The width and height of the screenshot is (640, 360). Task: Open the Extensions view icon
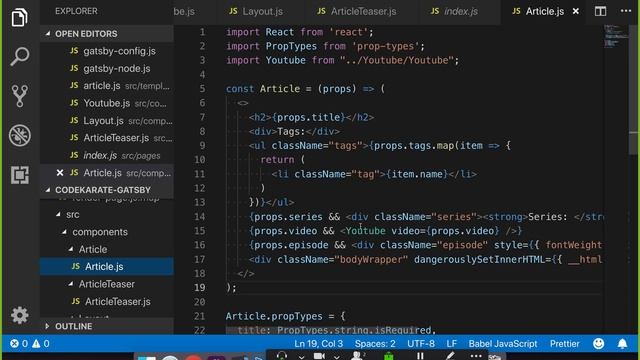tap(19, 175)
